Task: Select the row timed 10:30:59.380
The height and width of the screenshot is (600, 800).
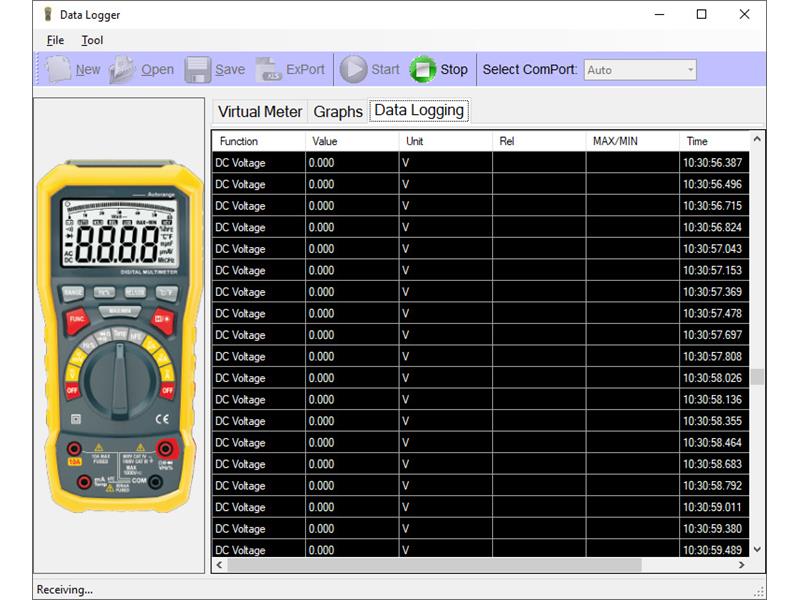Action: (x=481, y=529)
